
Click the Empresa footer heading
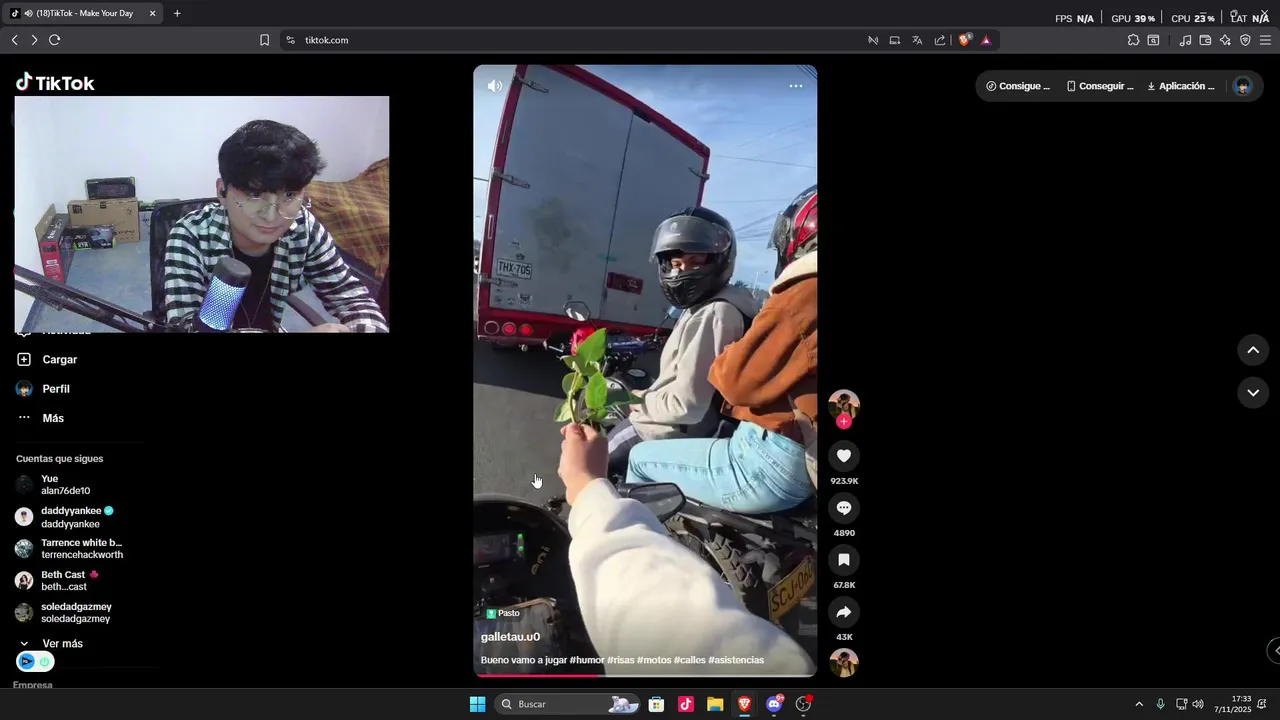(x=33, y=685)
